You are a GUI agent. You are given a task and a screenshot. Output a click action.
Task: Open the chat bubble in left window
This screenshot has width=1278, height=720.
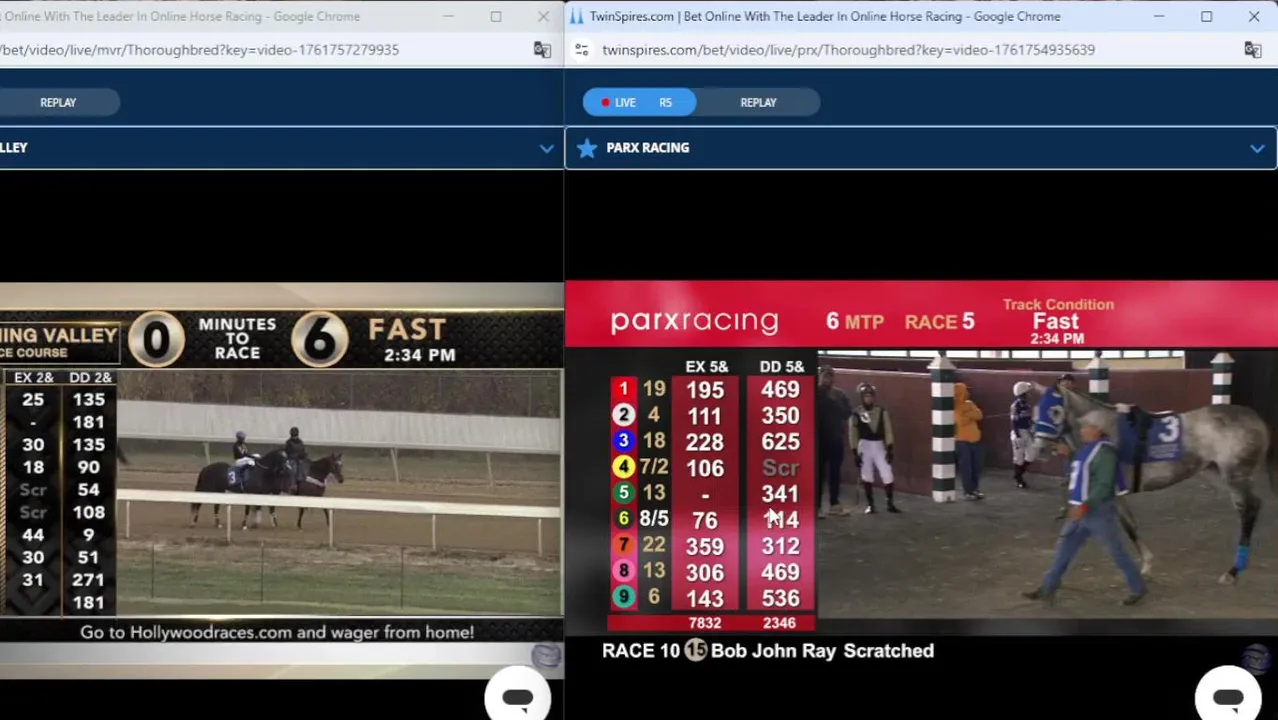point(517,697)
